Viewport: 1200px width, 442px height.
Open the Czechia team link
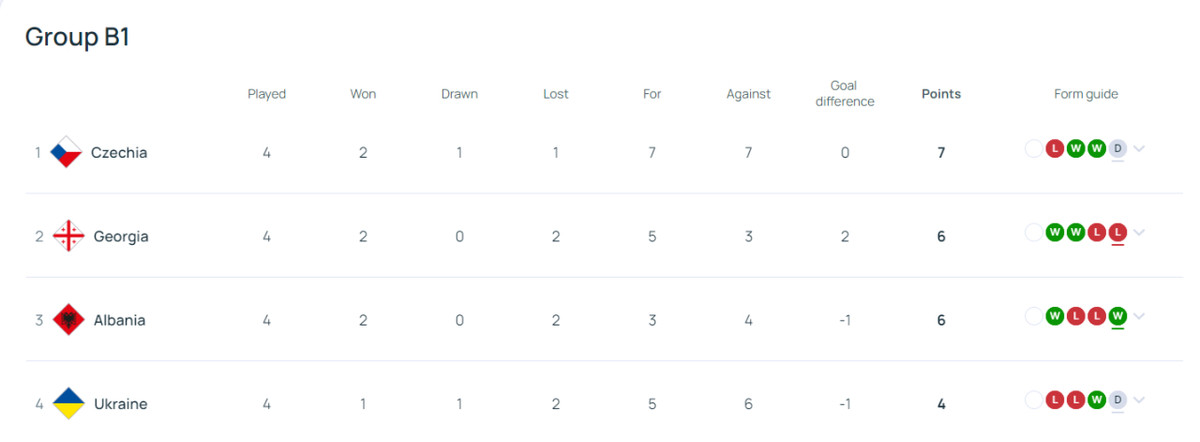pos(119,153)
